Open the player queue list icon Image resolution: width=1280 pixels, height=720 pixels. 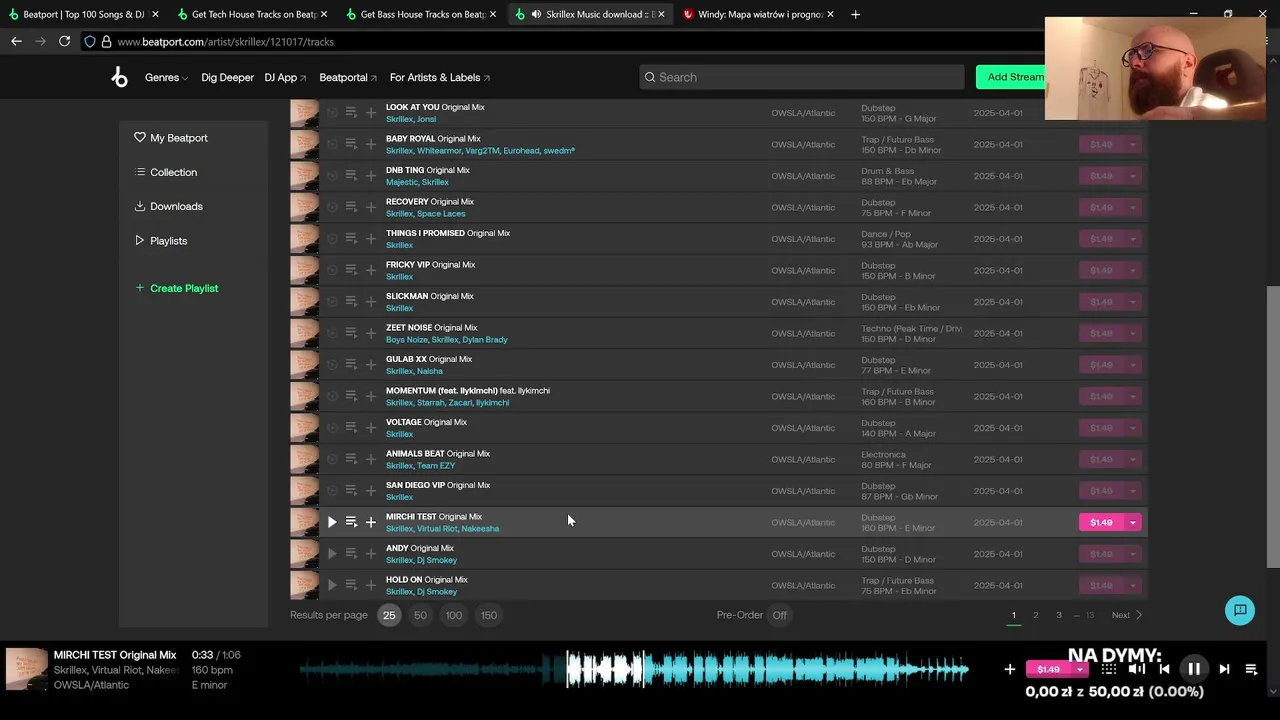1251,669
